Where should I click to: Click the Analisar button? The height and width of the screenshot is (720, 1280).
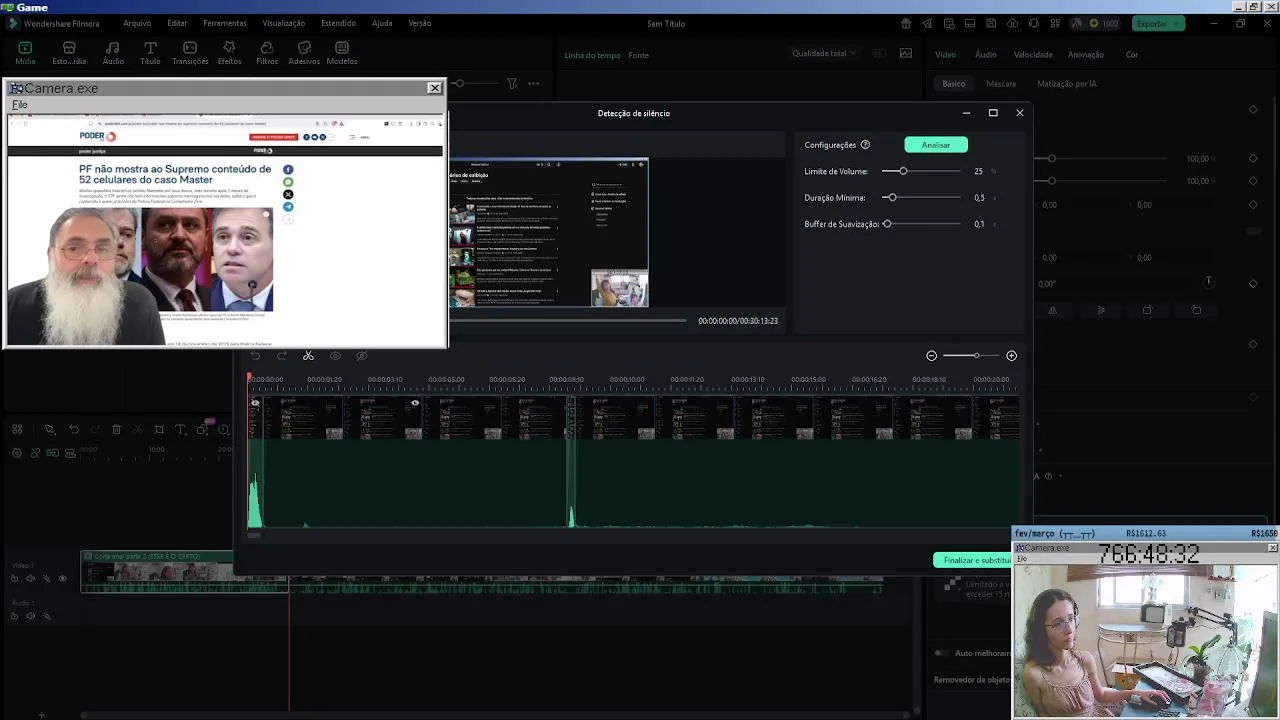(936, 145)
